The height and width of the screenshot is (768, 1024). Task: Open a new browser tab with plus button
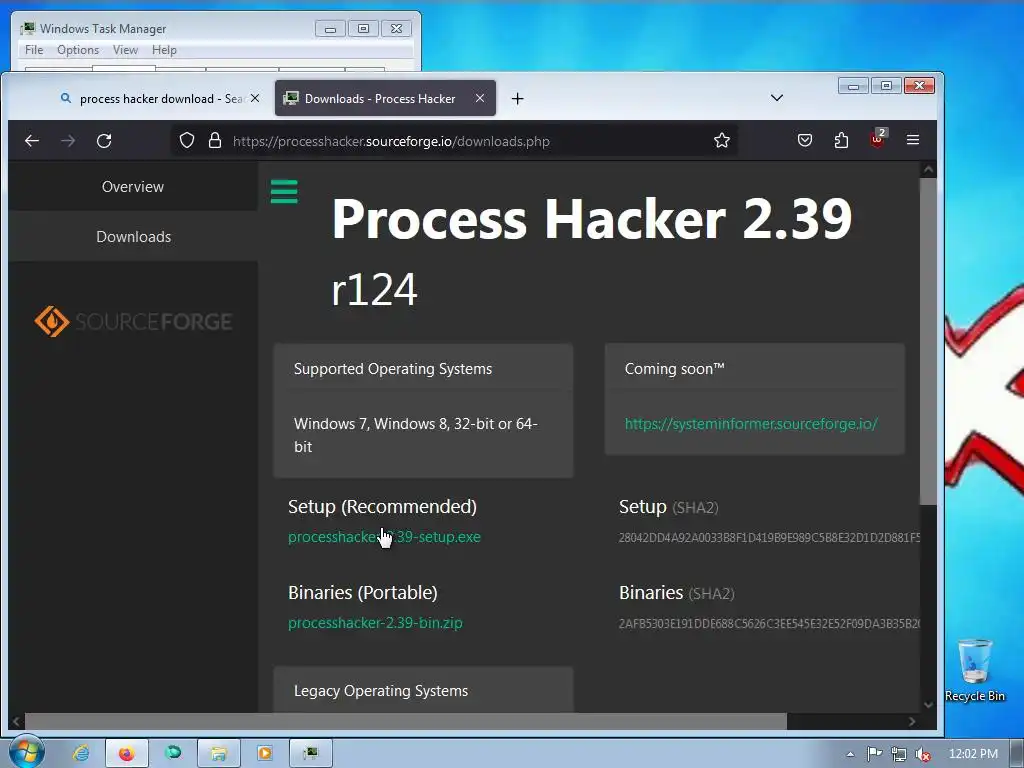[517, 99]
